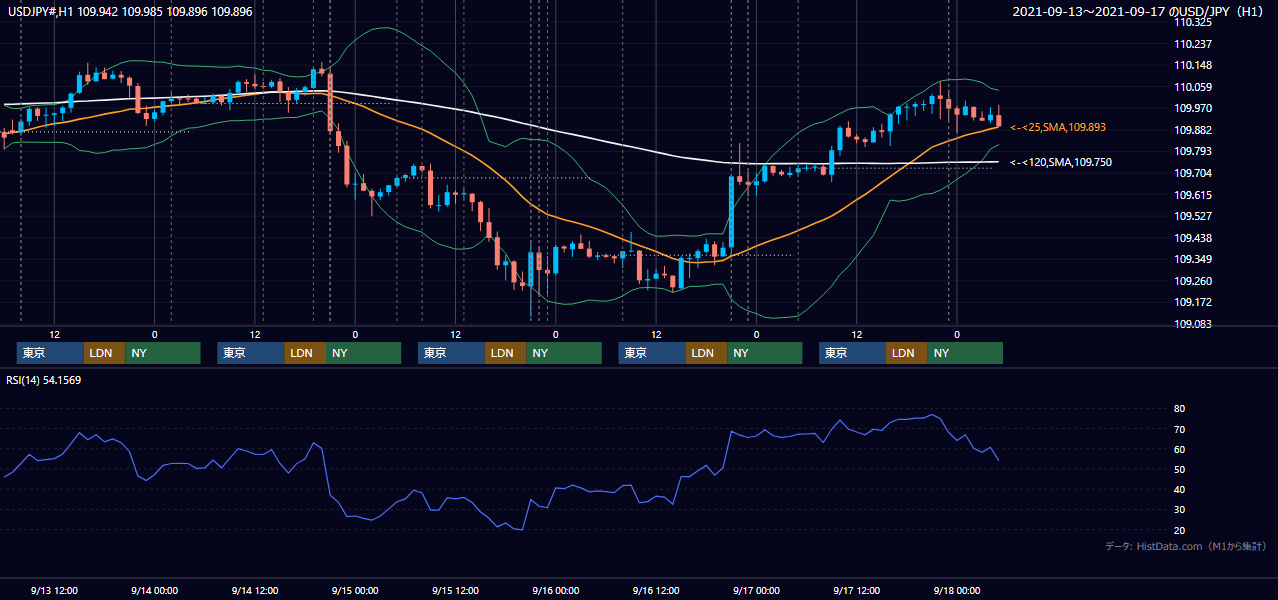This screenshot has height=600, width=1278.
Task: Click price axis value 109.083
Action: 1193,324
